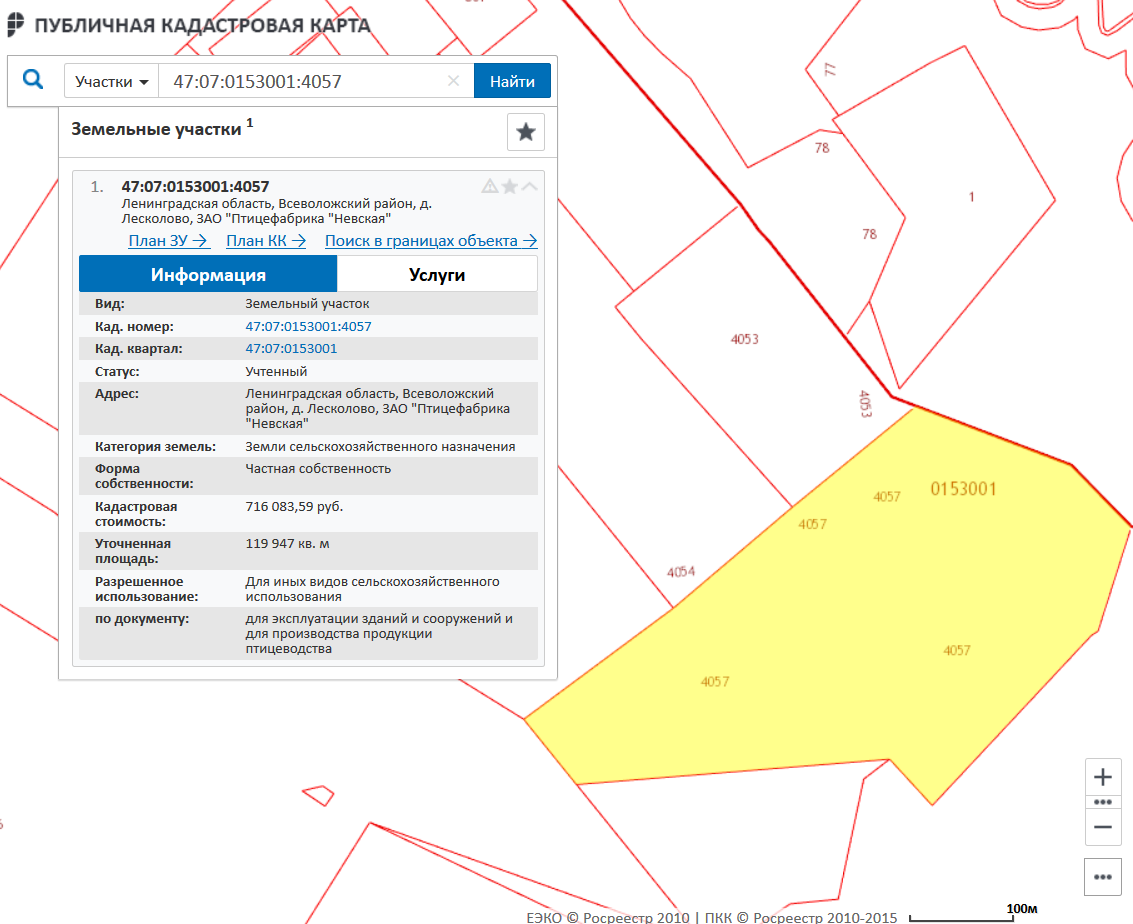
Task: Open the zoom level slider dots
Action: [1103, 802]
